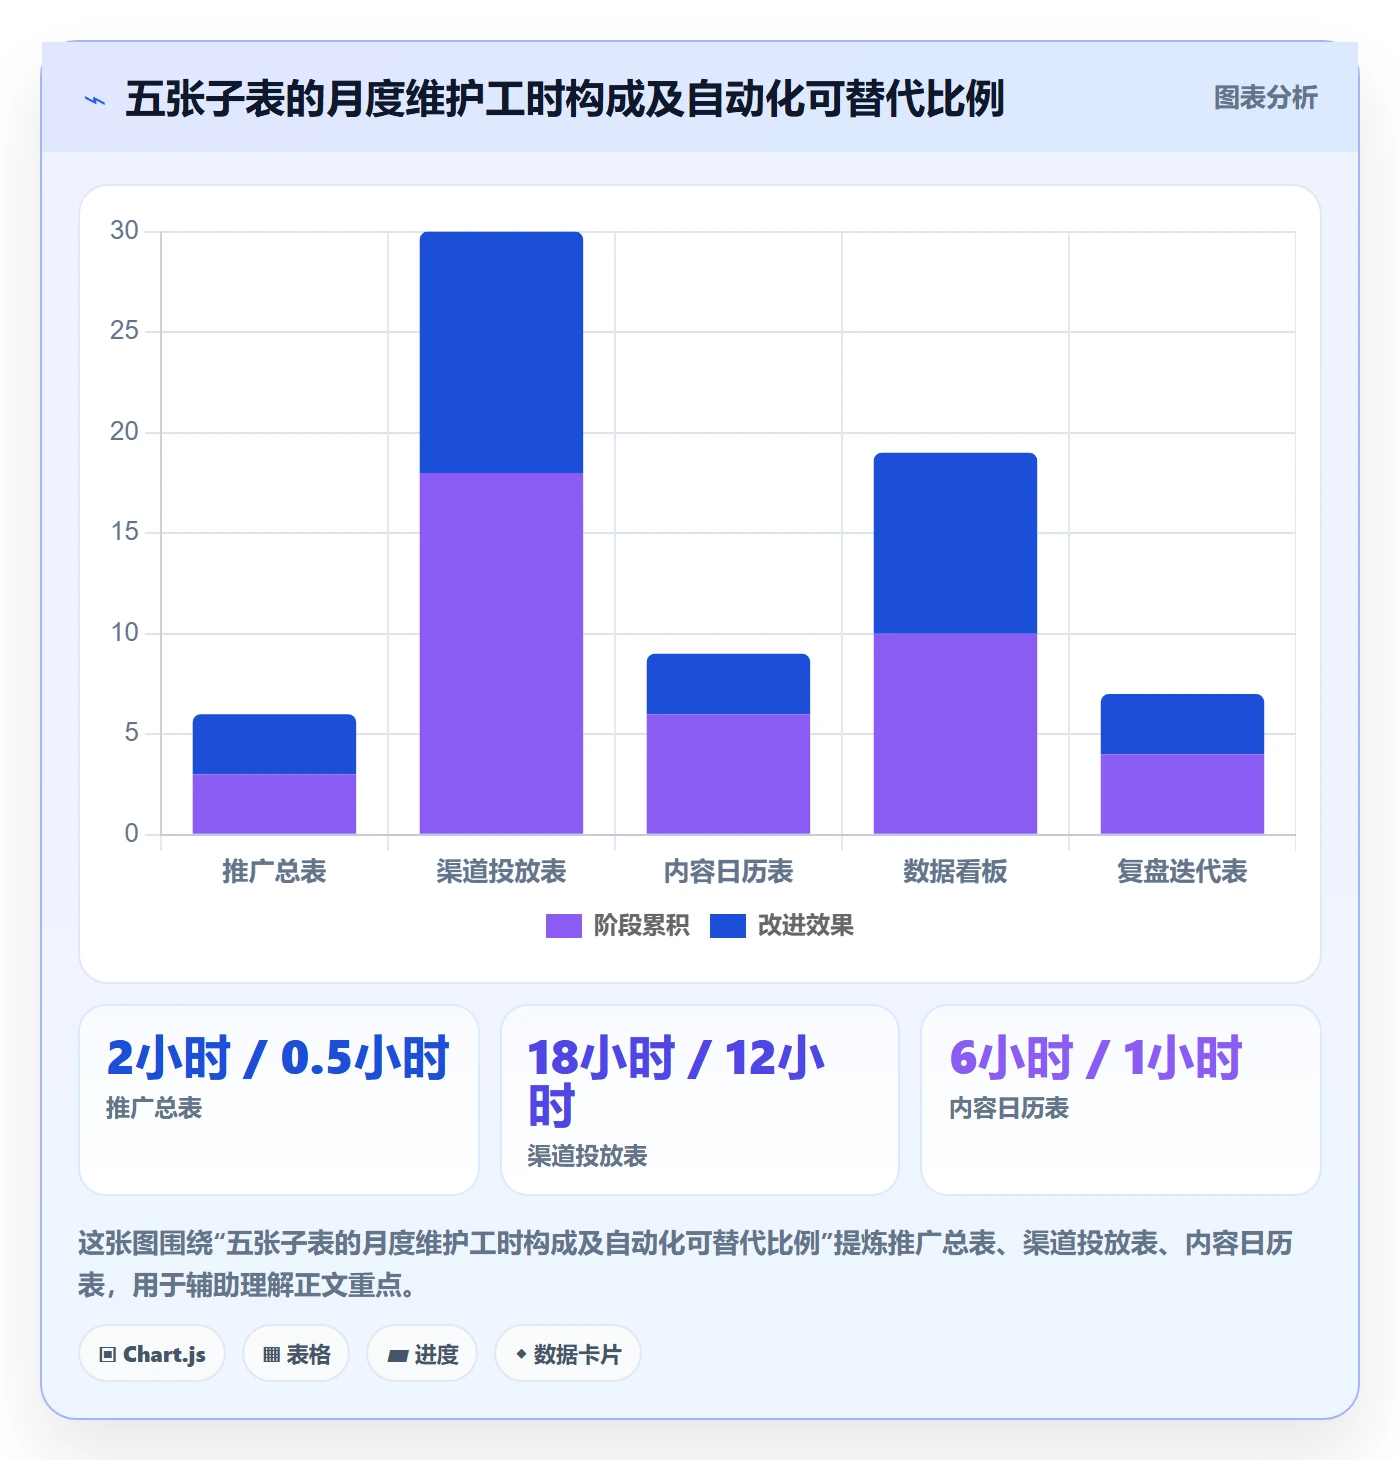Open the 2小时 / 0.5小时 data card
Screen dimensions: 1400x1460
(279, 1099)
